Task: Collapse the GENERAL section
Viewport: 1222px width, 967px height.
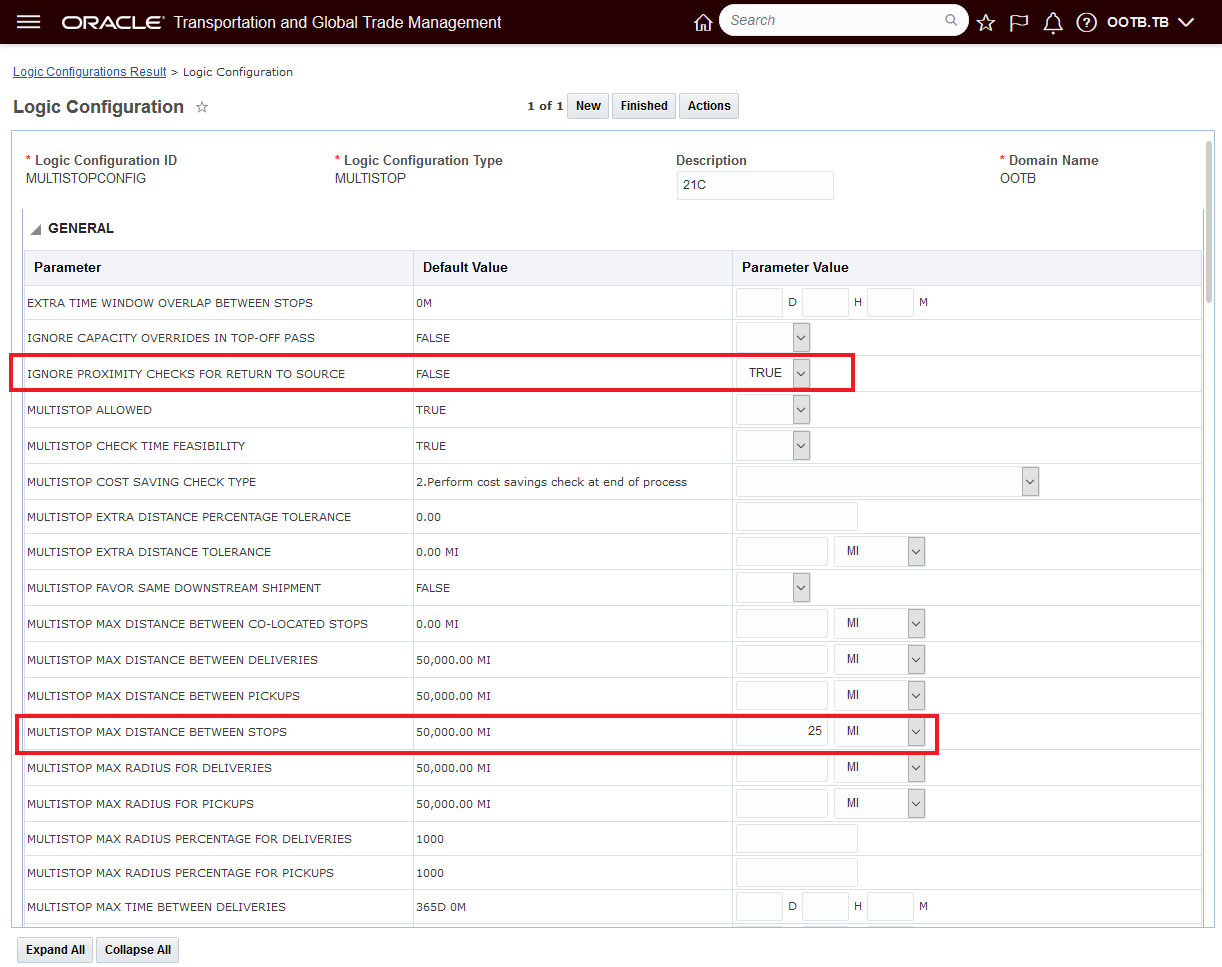Action: pos(36,229)
